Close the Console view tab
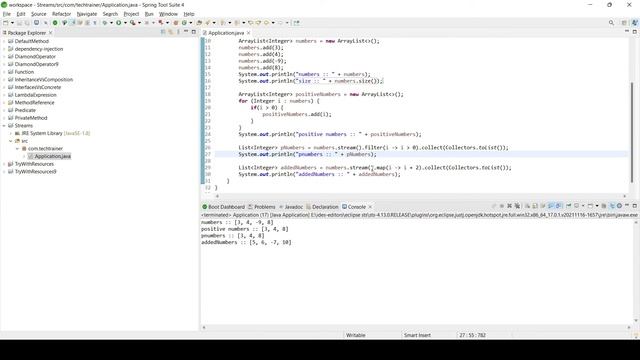Image resolution: width=640 pixels, height=360 pixels. 370,207
